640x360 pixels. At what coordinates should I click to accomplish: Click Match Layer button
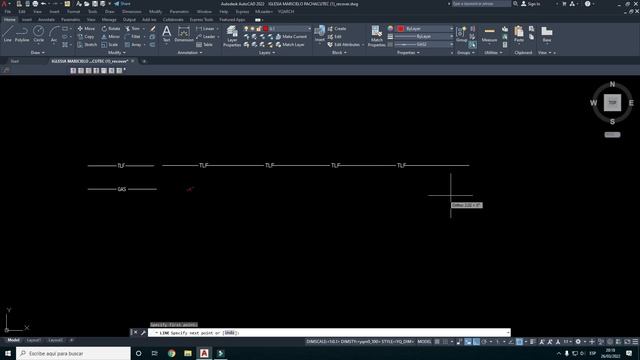[290, 44]
